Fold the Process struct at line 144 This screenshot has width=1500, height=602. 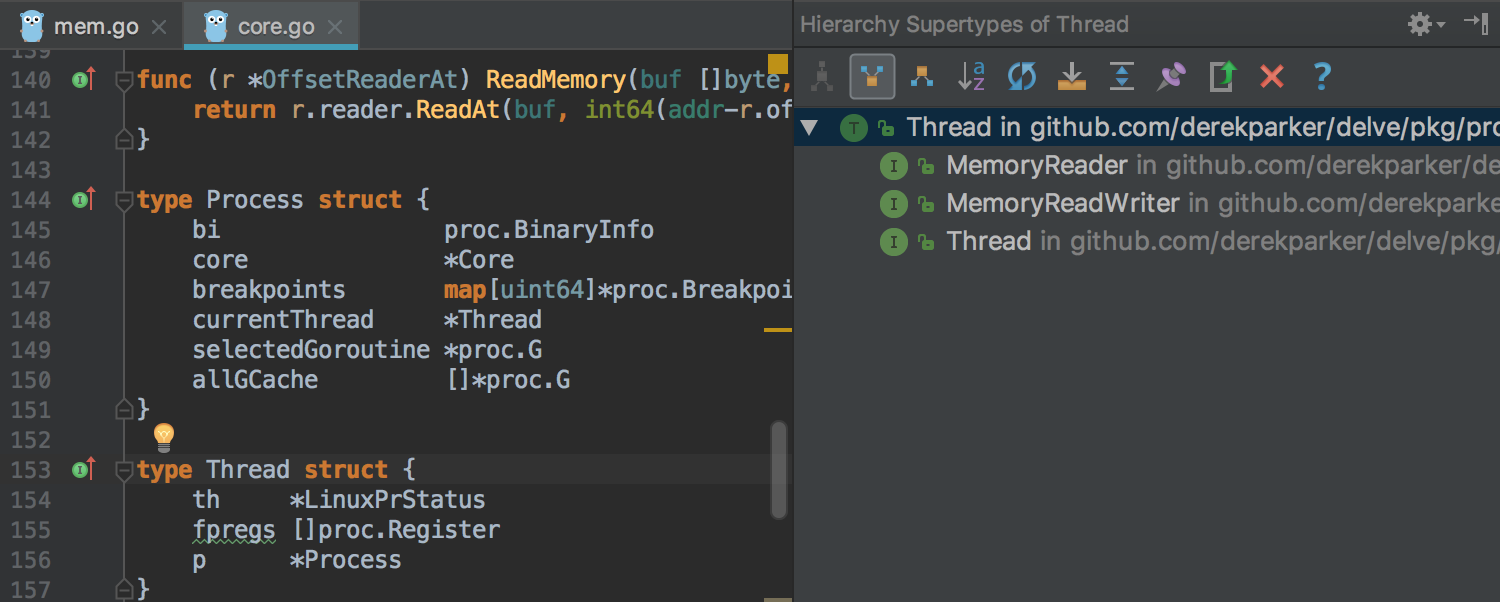click(x=125, y=200)
